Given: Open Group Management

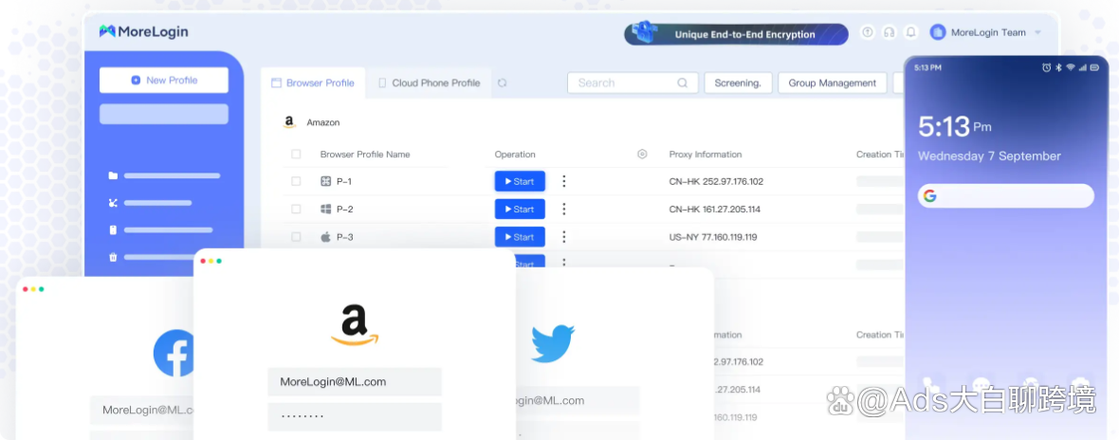Looking at the screenshot, I should (832, 83).
